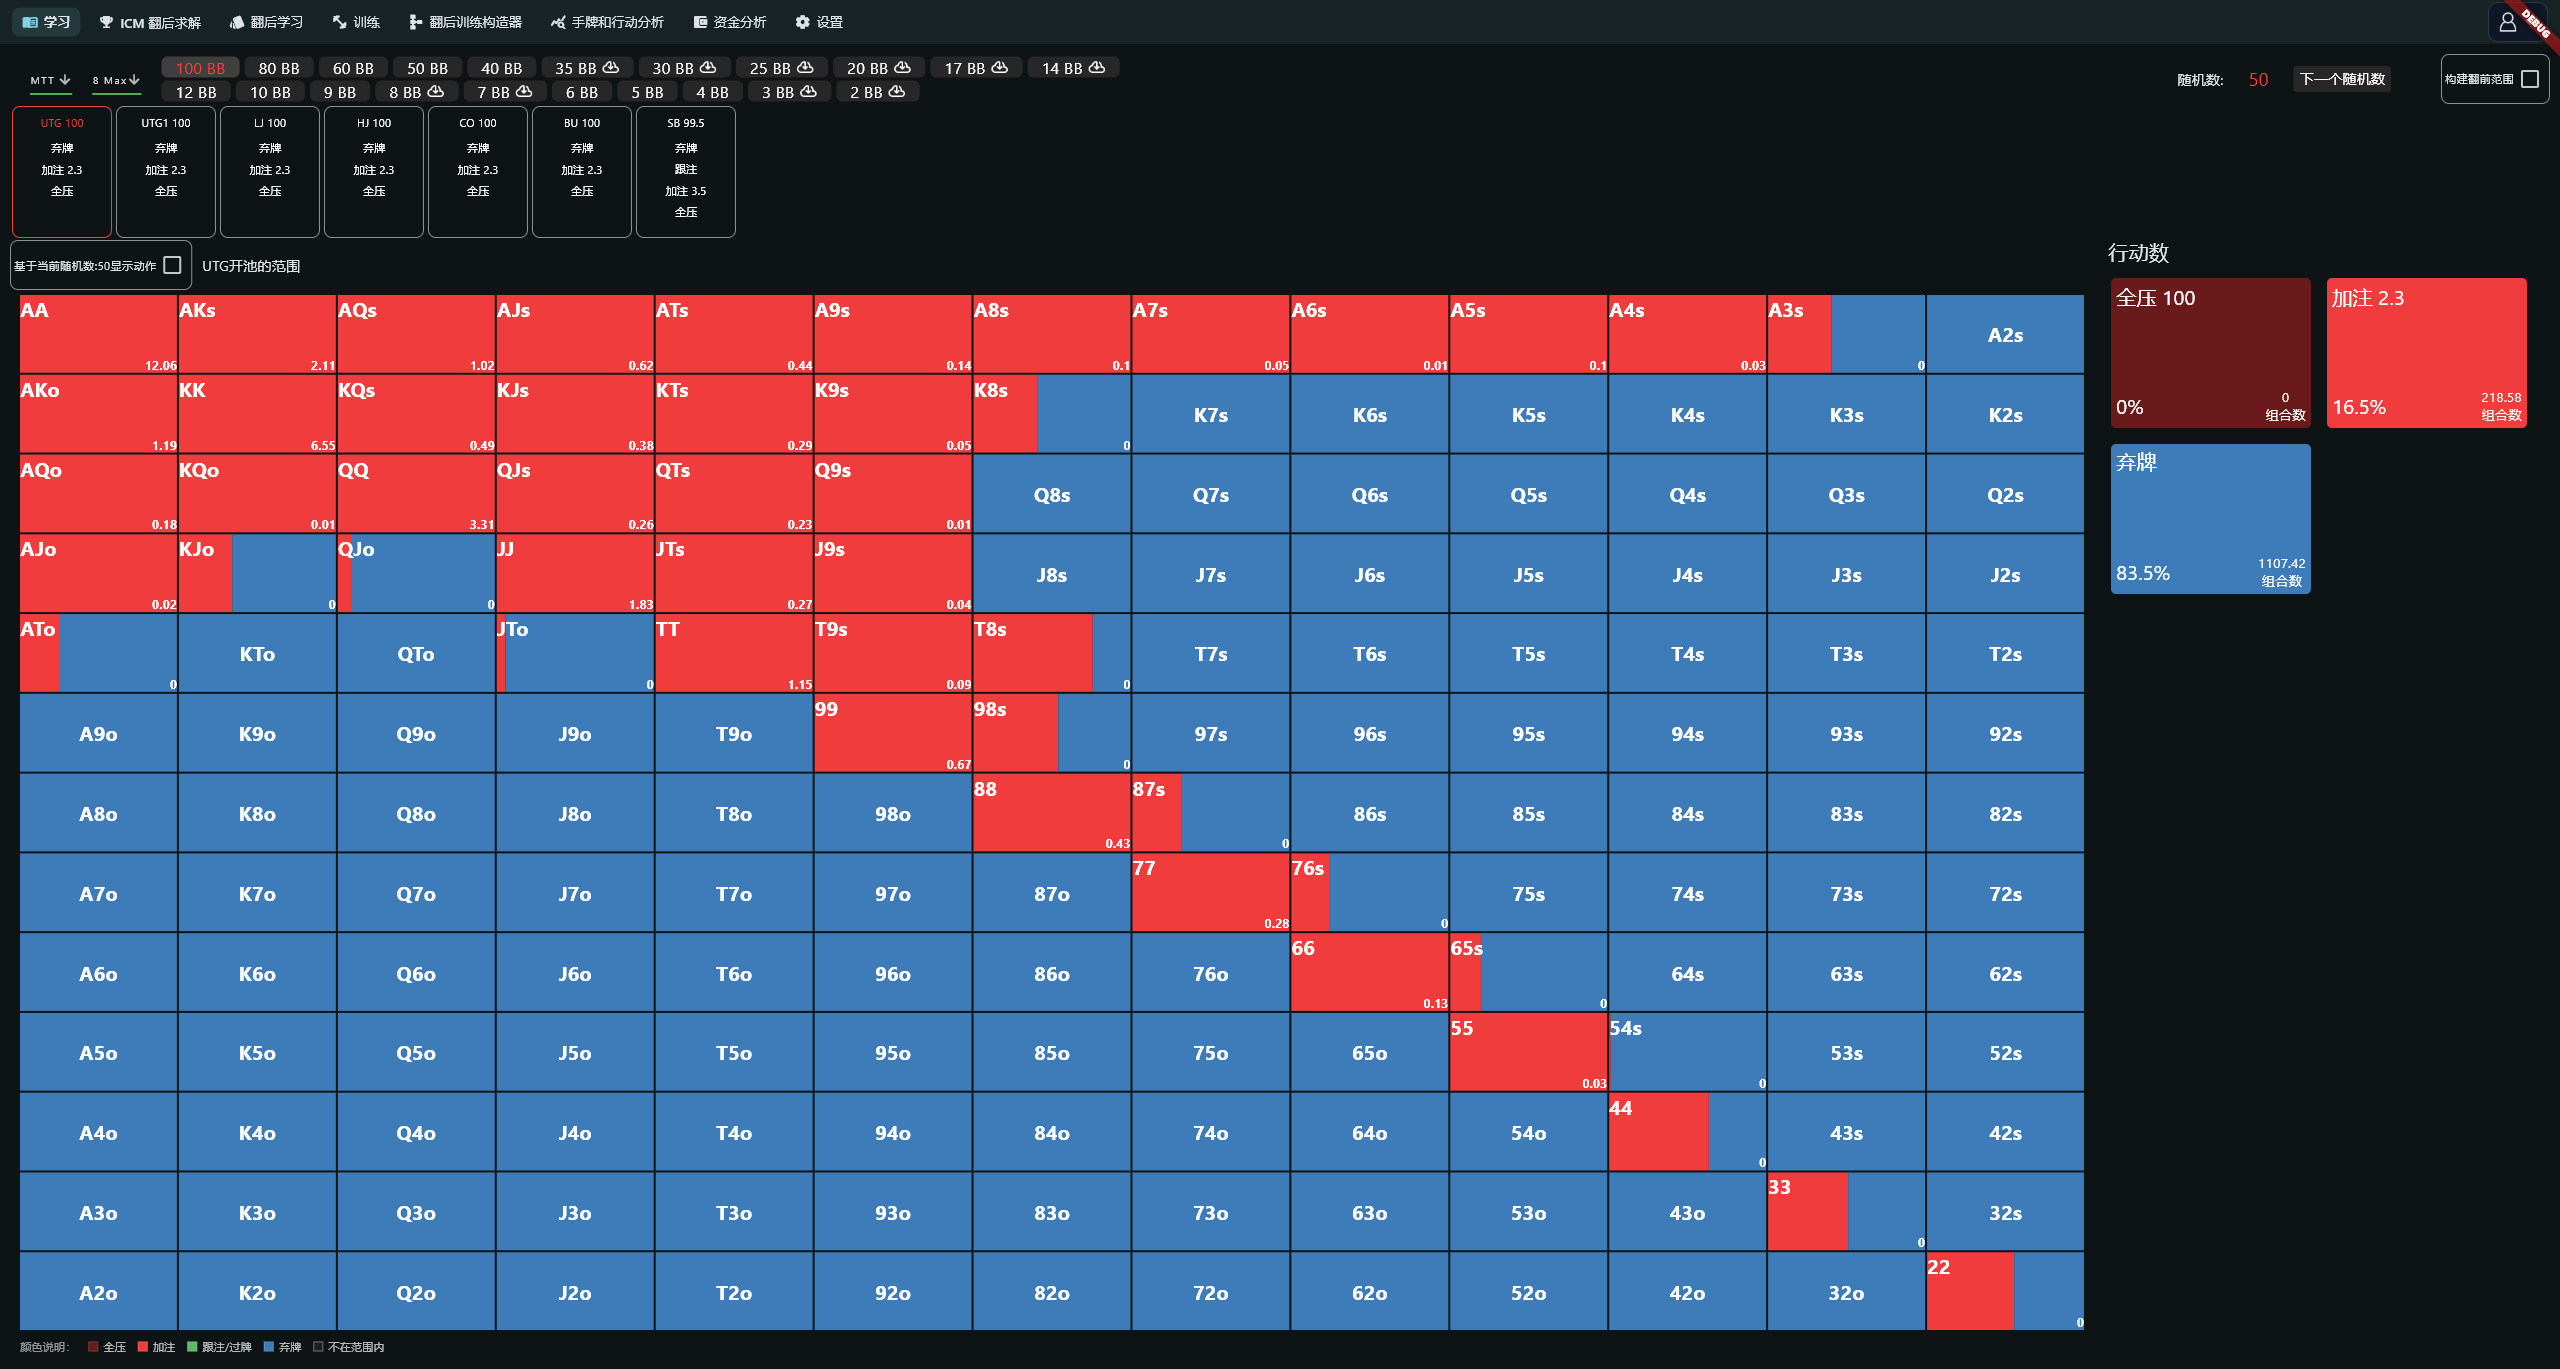Click cloud download icon on 14 BB
Viewport: 2560px width, 1369px height.
click(x=1097, y=67)
